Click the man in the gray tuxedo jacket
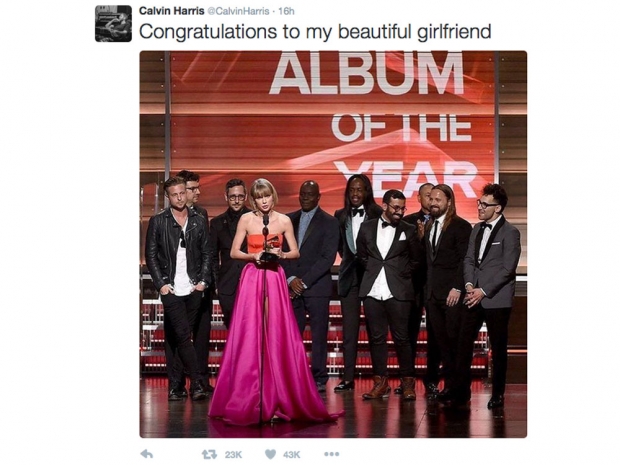The width and height of the screenshot is (620, 465). [492, 295]
